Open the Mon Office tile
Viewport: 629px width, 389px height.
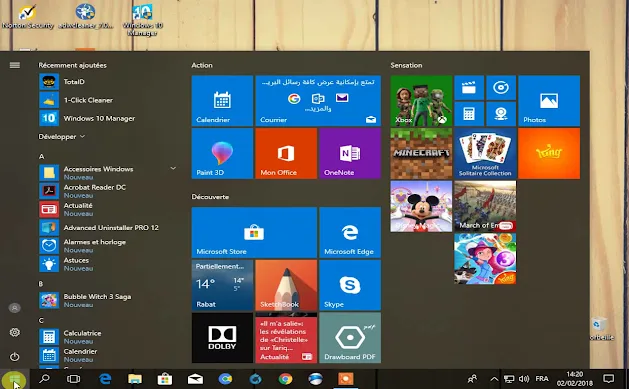pos(286,153)
